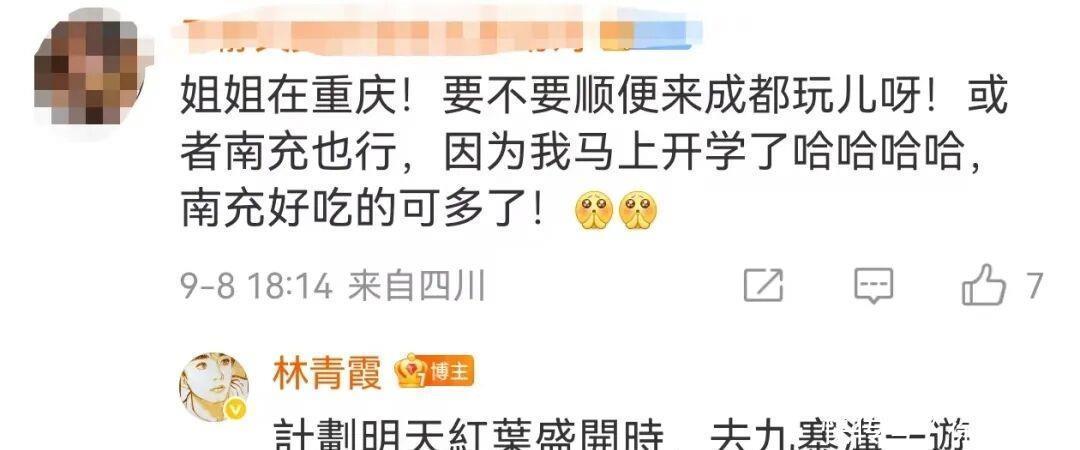Open the blurred commenter's avatar
Screen dimensions: 1080x450
coord(88,72)
